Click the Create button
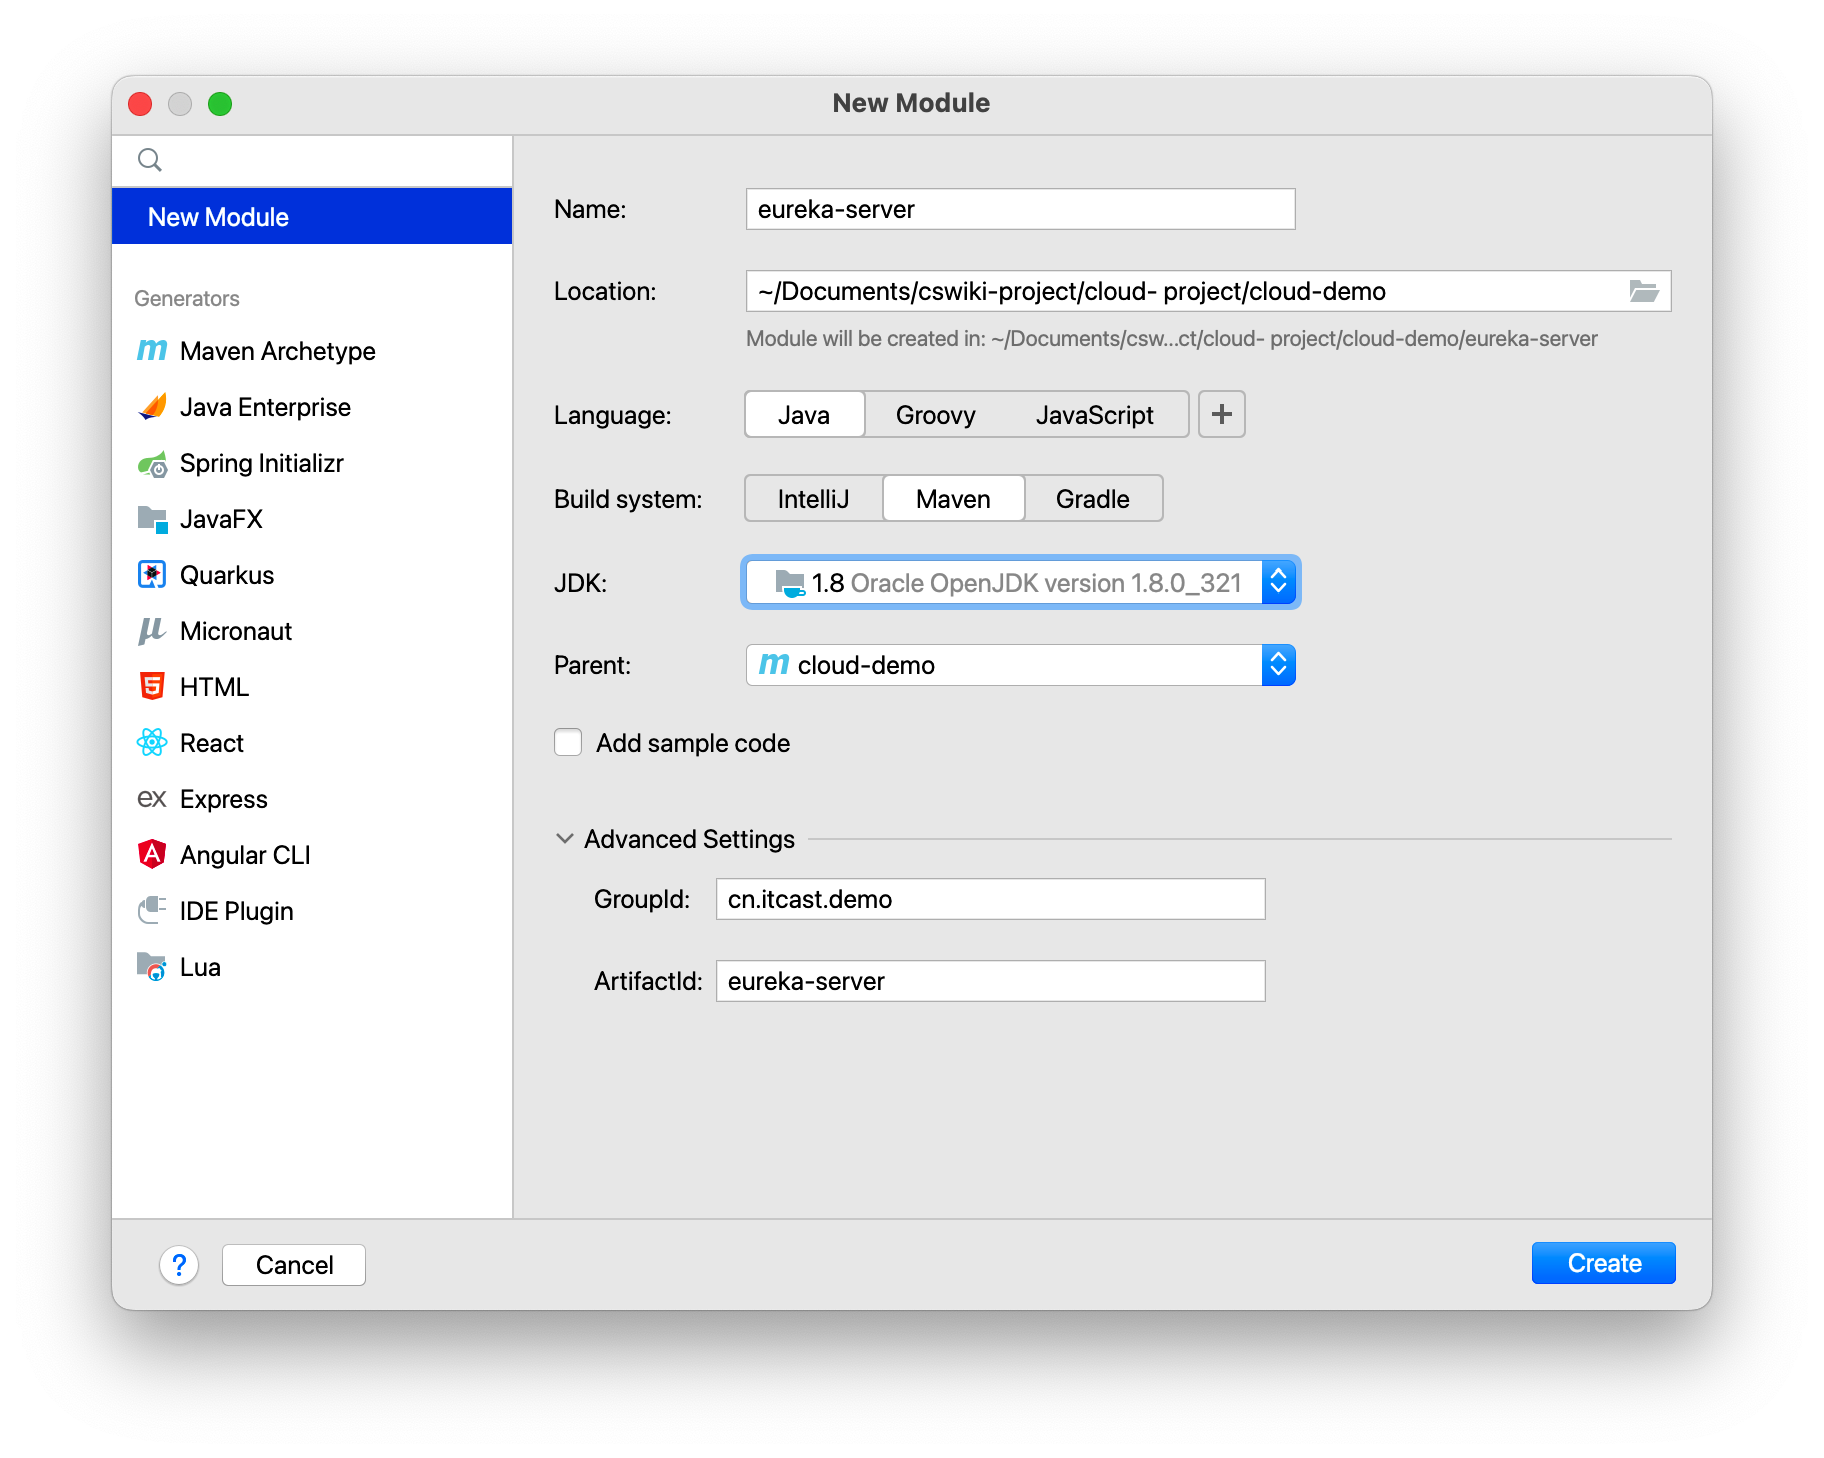Viewport: 1824px width, 1458px height. click(x=1603, y=1263)
